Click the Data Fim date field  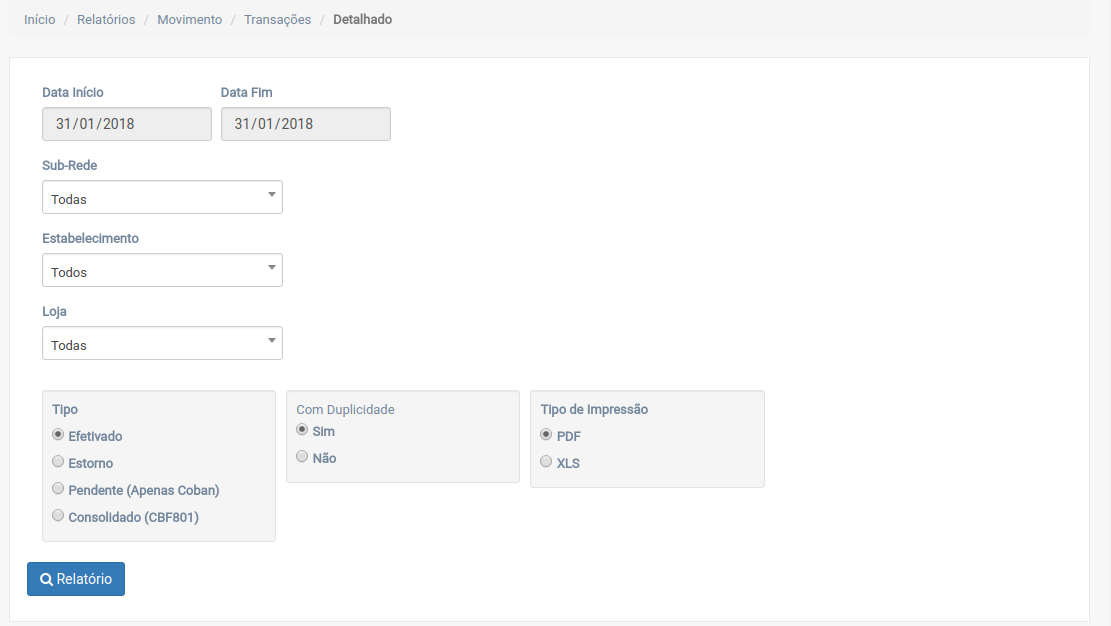pyautogui.click(x=305, y=124)
